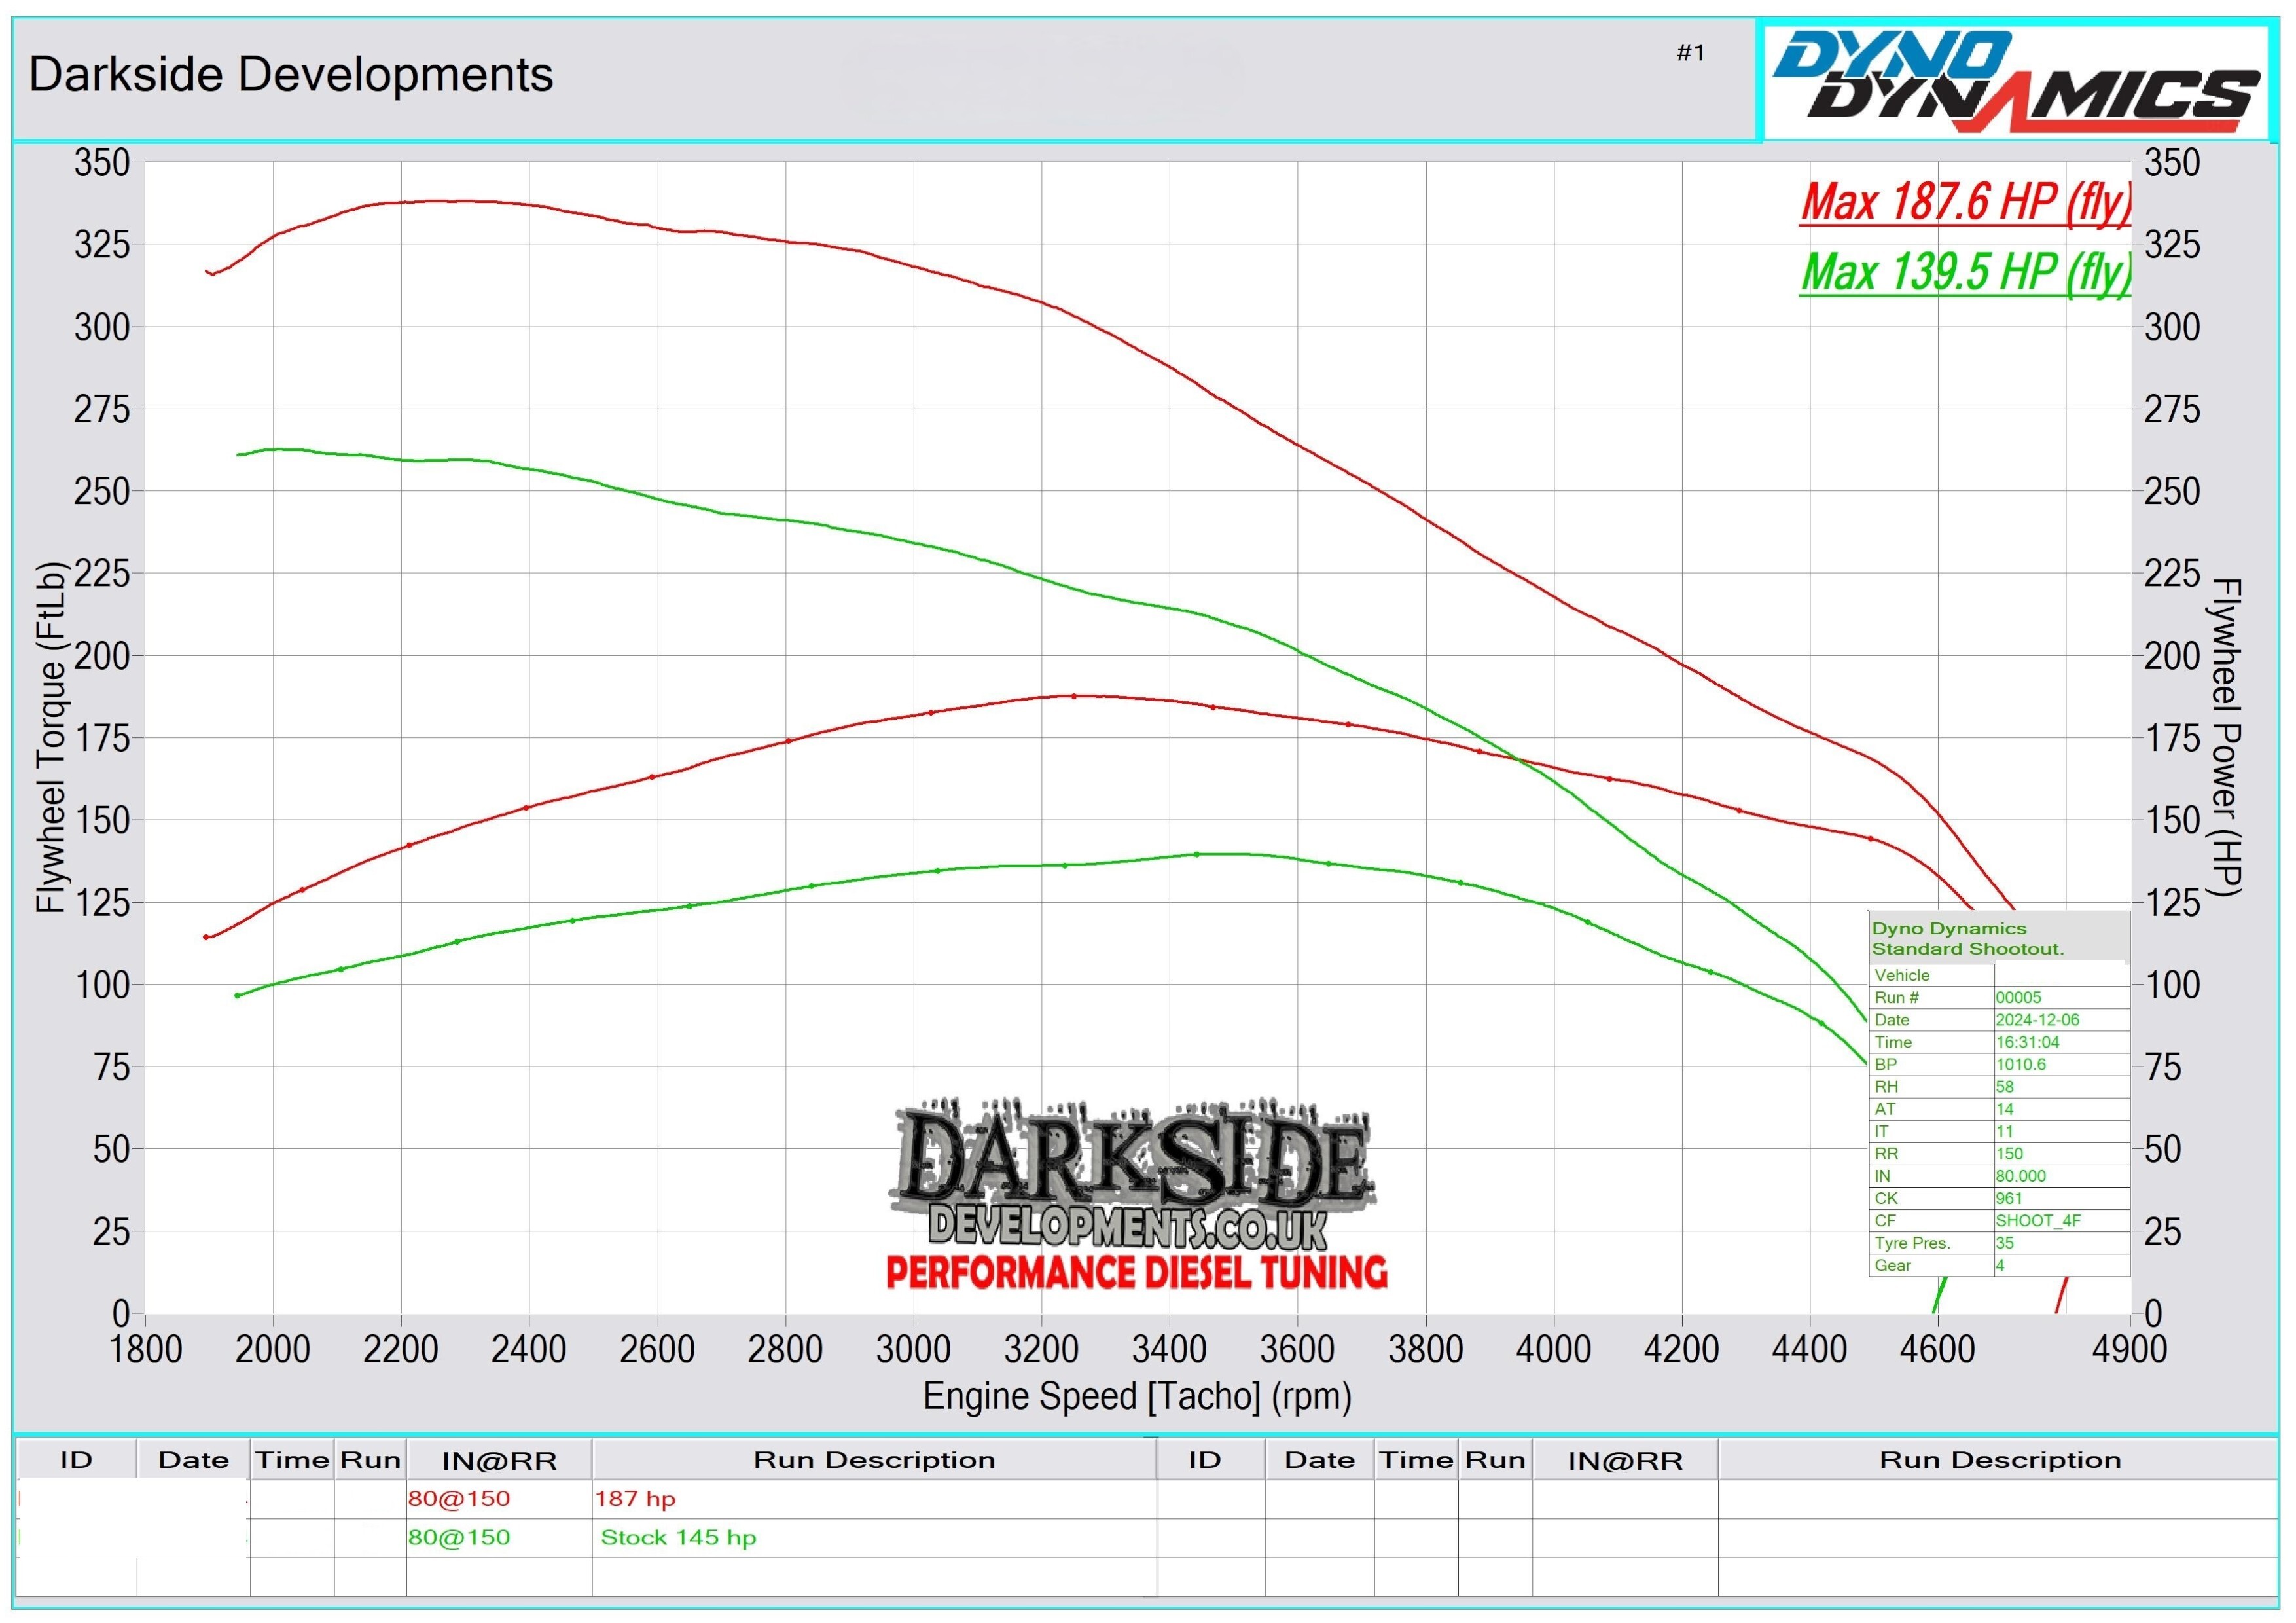Click the "3000" rpm tick label
Image resolution: width=2296 pixels, height=1623 pixels.
(913, 1349)
